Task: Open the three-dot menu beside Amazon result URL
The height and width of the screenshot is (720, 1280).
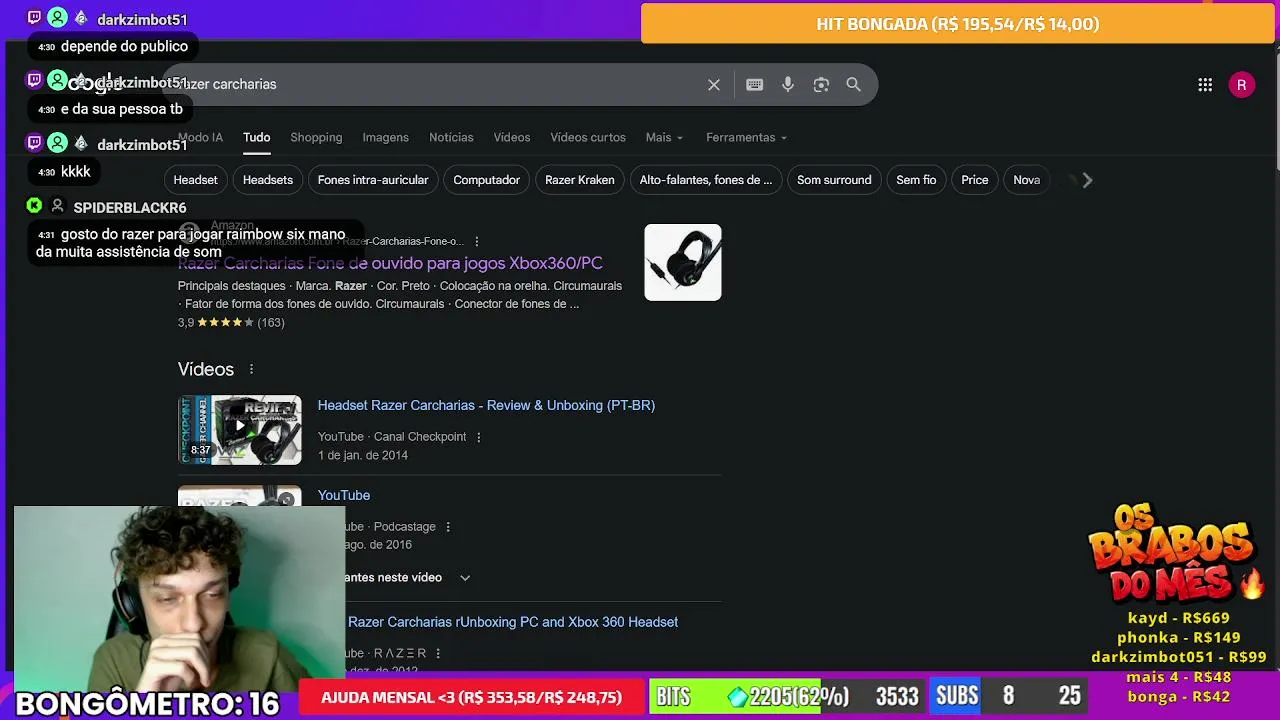Action: click(x=477, y=241)
